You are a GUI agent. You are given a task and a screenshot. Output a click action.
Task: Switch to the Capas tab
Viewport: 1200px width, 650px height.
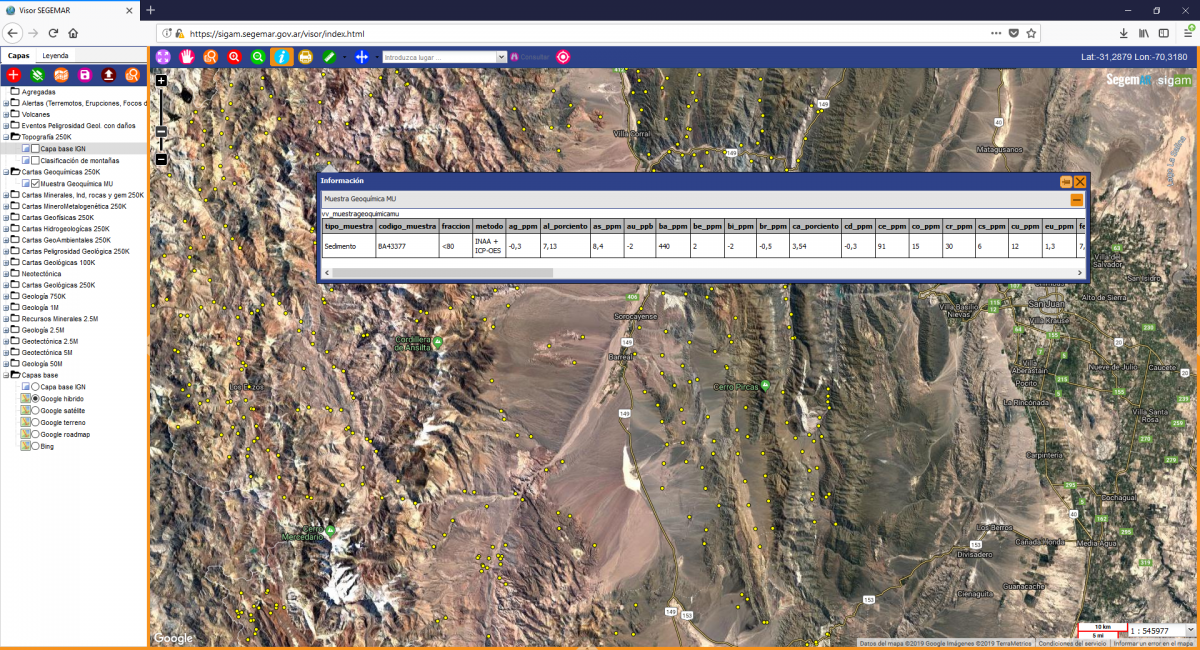coord(19,56)
